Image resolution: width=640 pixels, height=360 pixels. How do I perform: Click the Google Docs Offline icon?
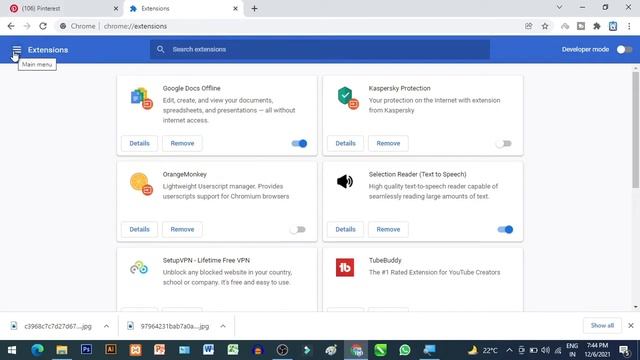click(x=141, y=98)
